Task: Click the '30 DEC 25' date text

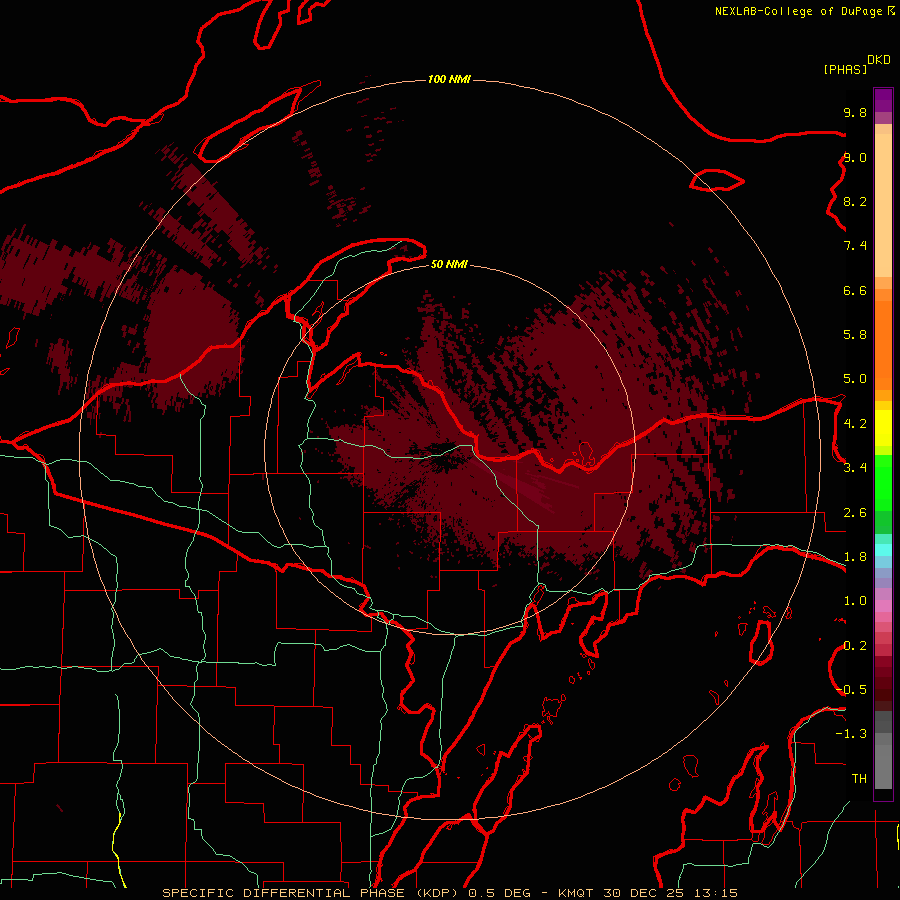Action: [x=641, y=893]
